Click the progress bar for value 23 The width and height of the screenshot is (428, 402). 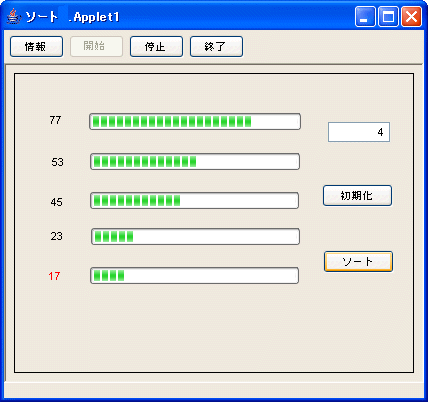point(195,237)
